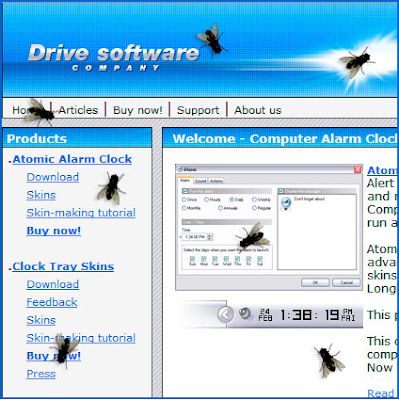The image size is (399, 400).
Task: Switch to the Sound tab in the Alarm dialog
Action: click(200, 181)
